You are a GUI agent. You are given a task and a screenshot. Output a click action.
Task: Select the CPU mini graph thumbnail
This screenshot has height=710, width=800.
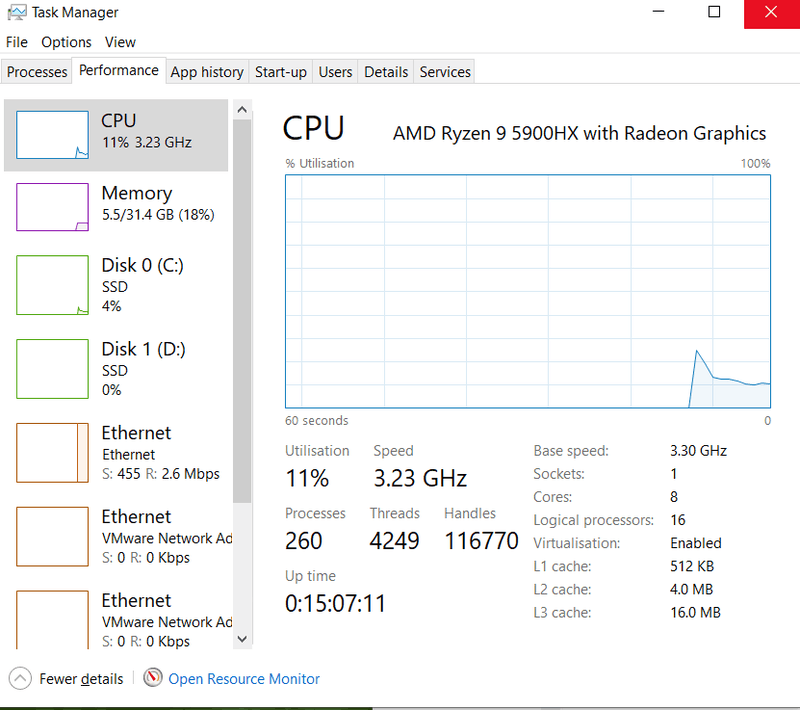pyautogui.click(x=53, y=135)
